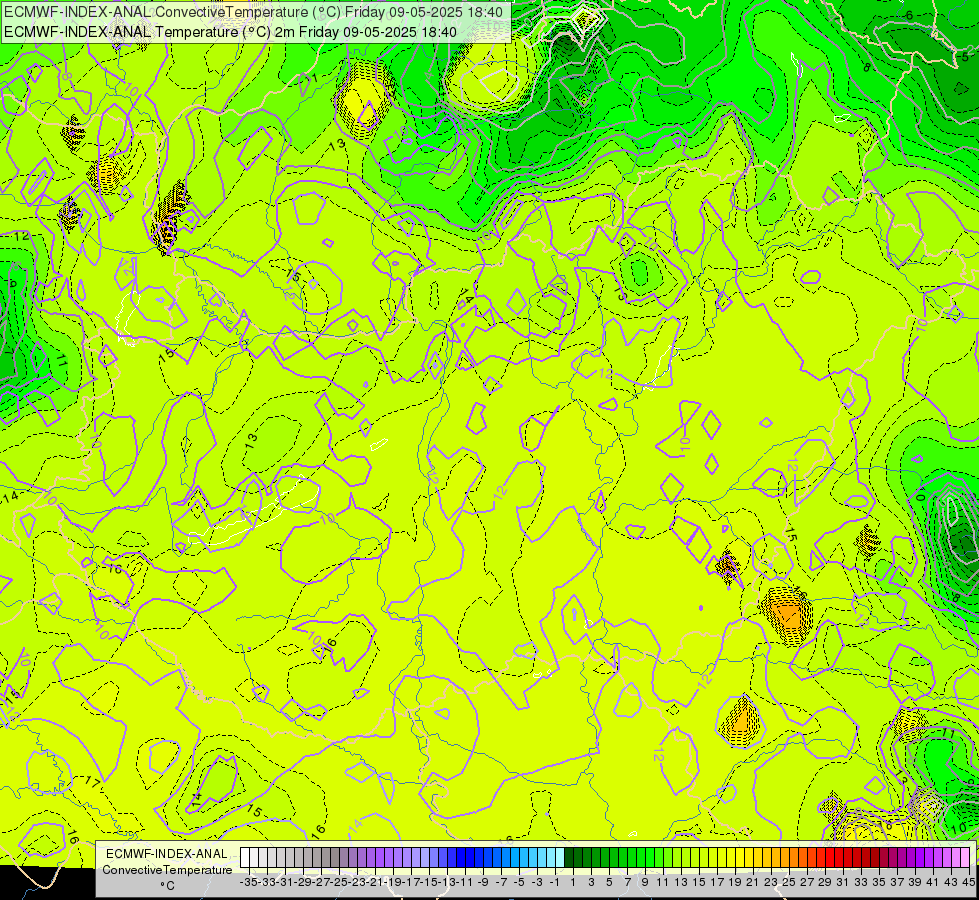Select the deep blue swatch above -11
Image resolution: width=979 pixels, height=900 pixels.
[x=461, y=857]
